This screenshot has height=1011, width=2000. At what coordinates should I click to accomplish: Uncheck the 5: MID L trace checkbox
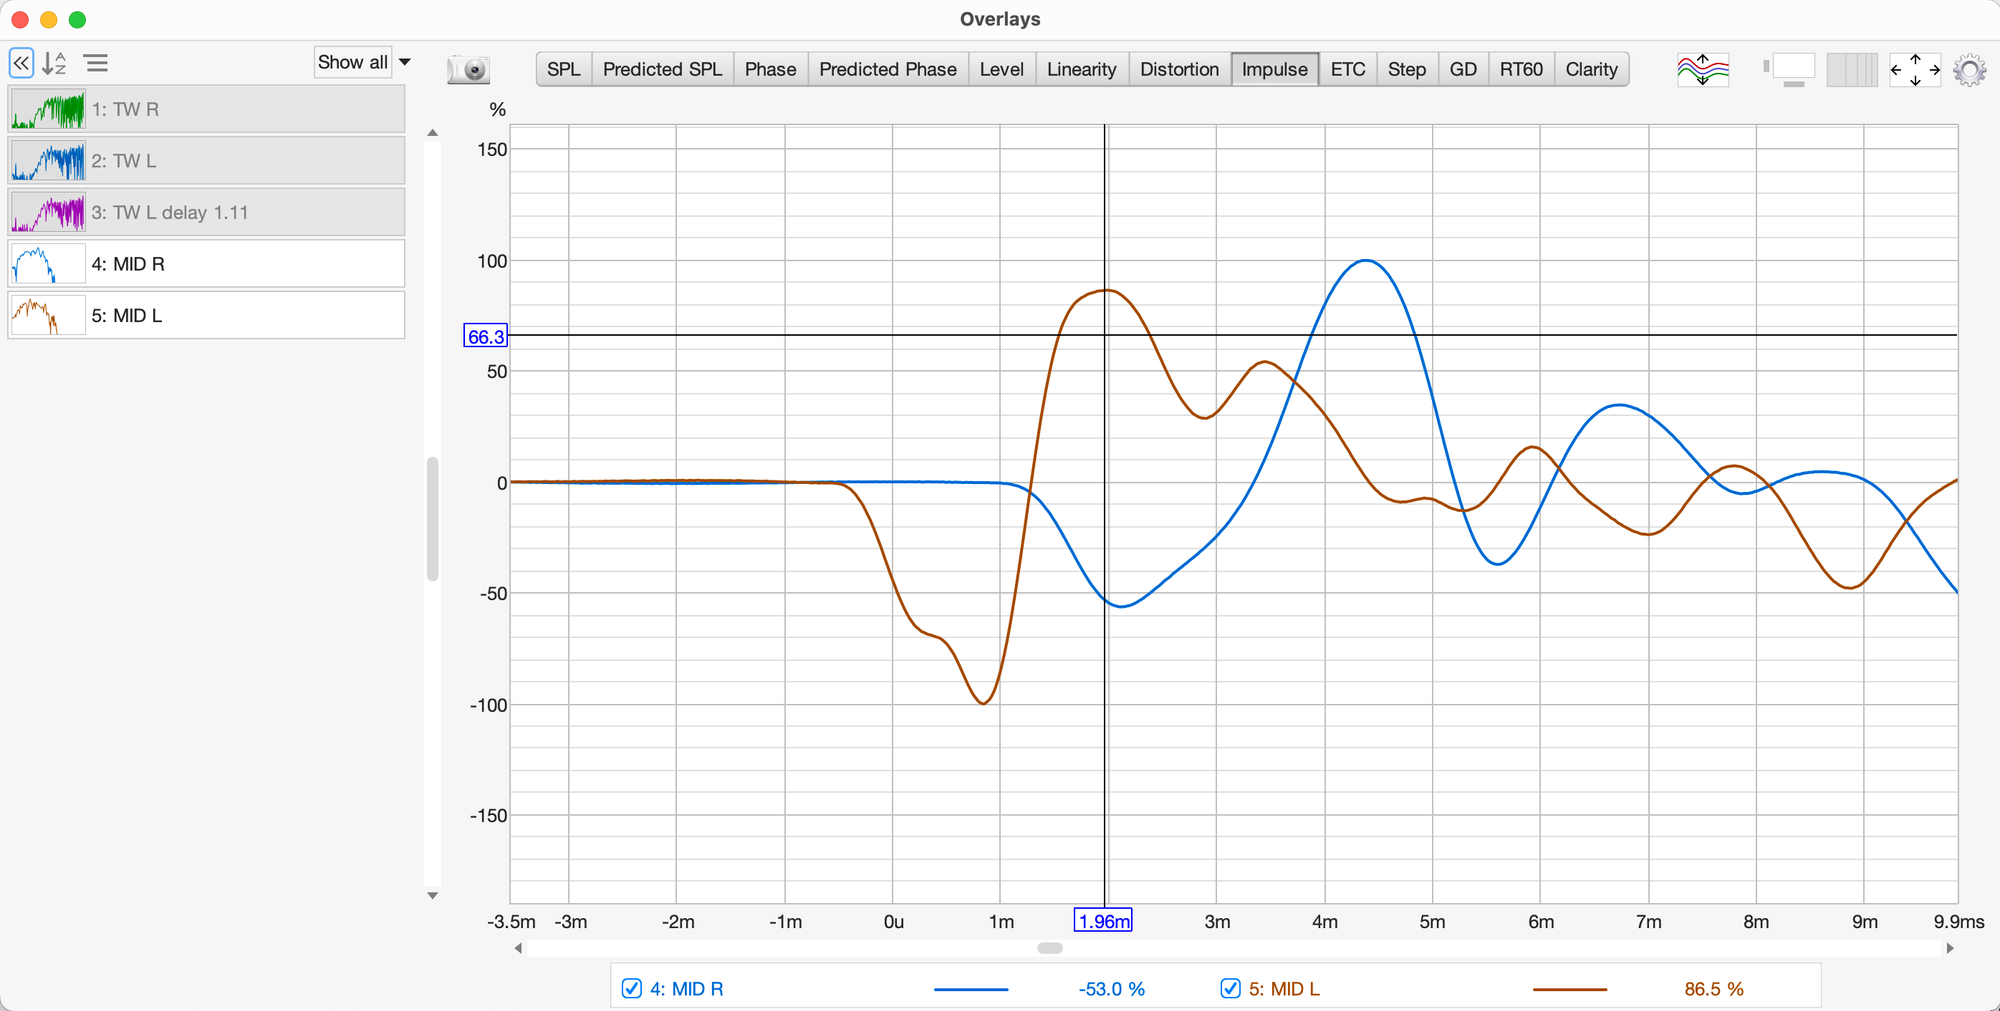1230,989
